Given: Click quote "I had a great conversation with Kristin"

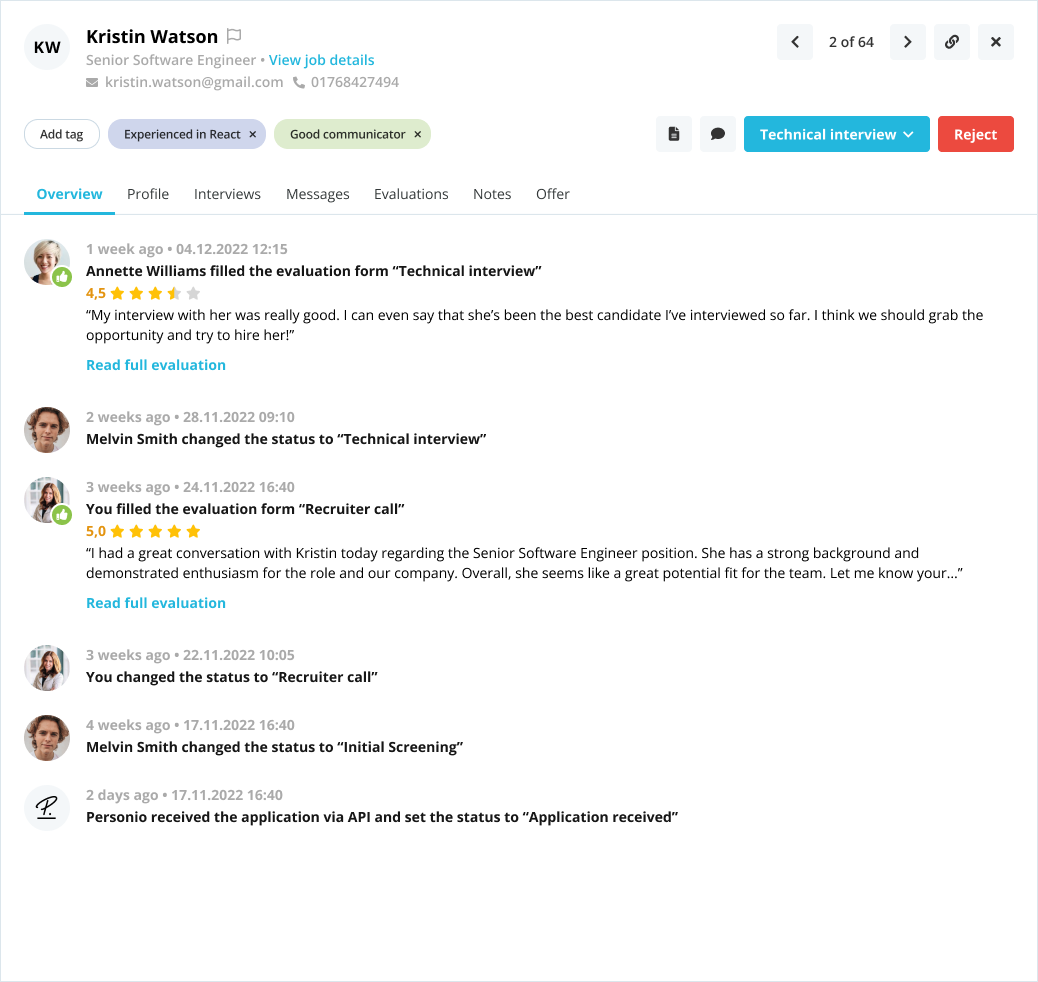Looking at the screenshot, I should [x=524, y=563].
